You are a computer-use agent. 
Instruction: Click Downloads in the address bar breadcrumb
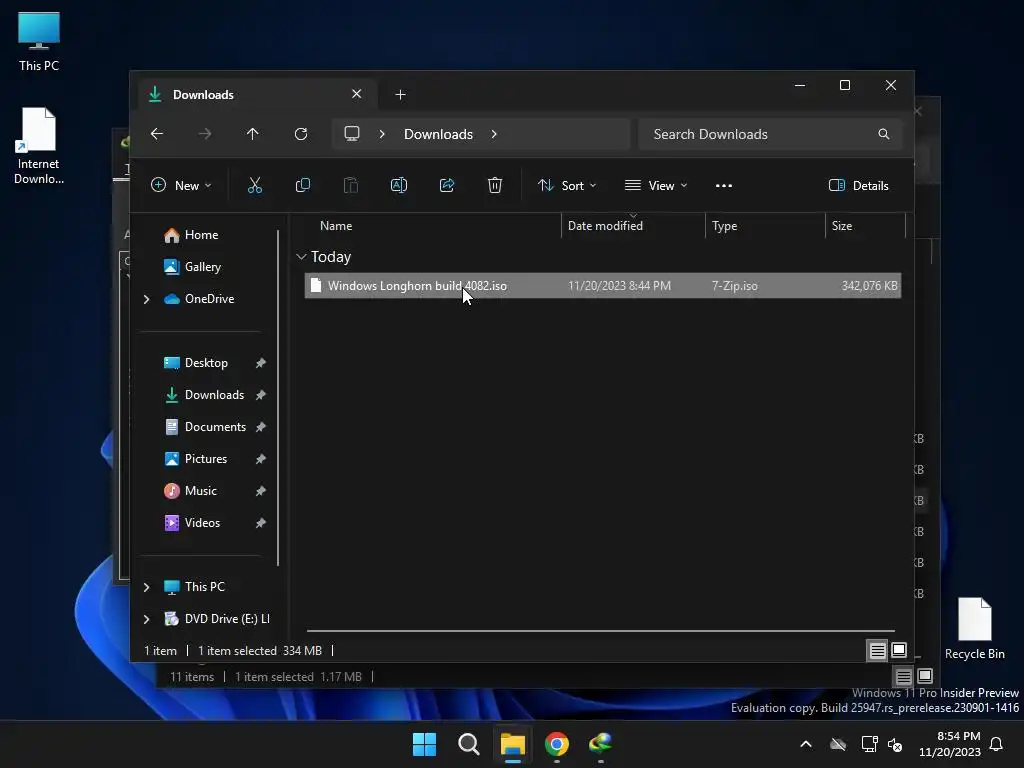tap(438, 134)
